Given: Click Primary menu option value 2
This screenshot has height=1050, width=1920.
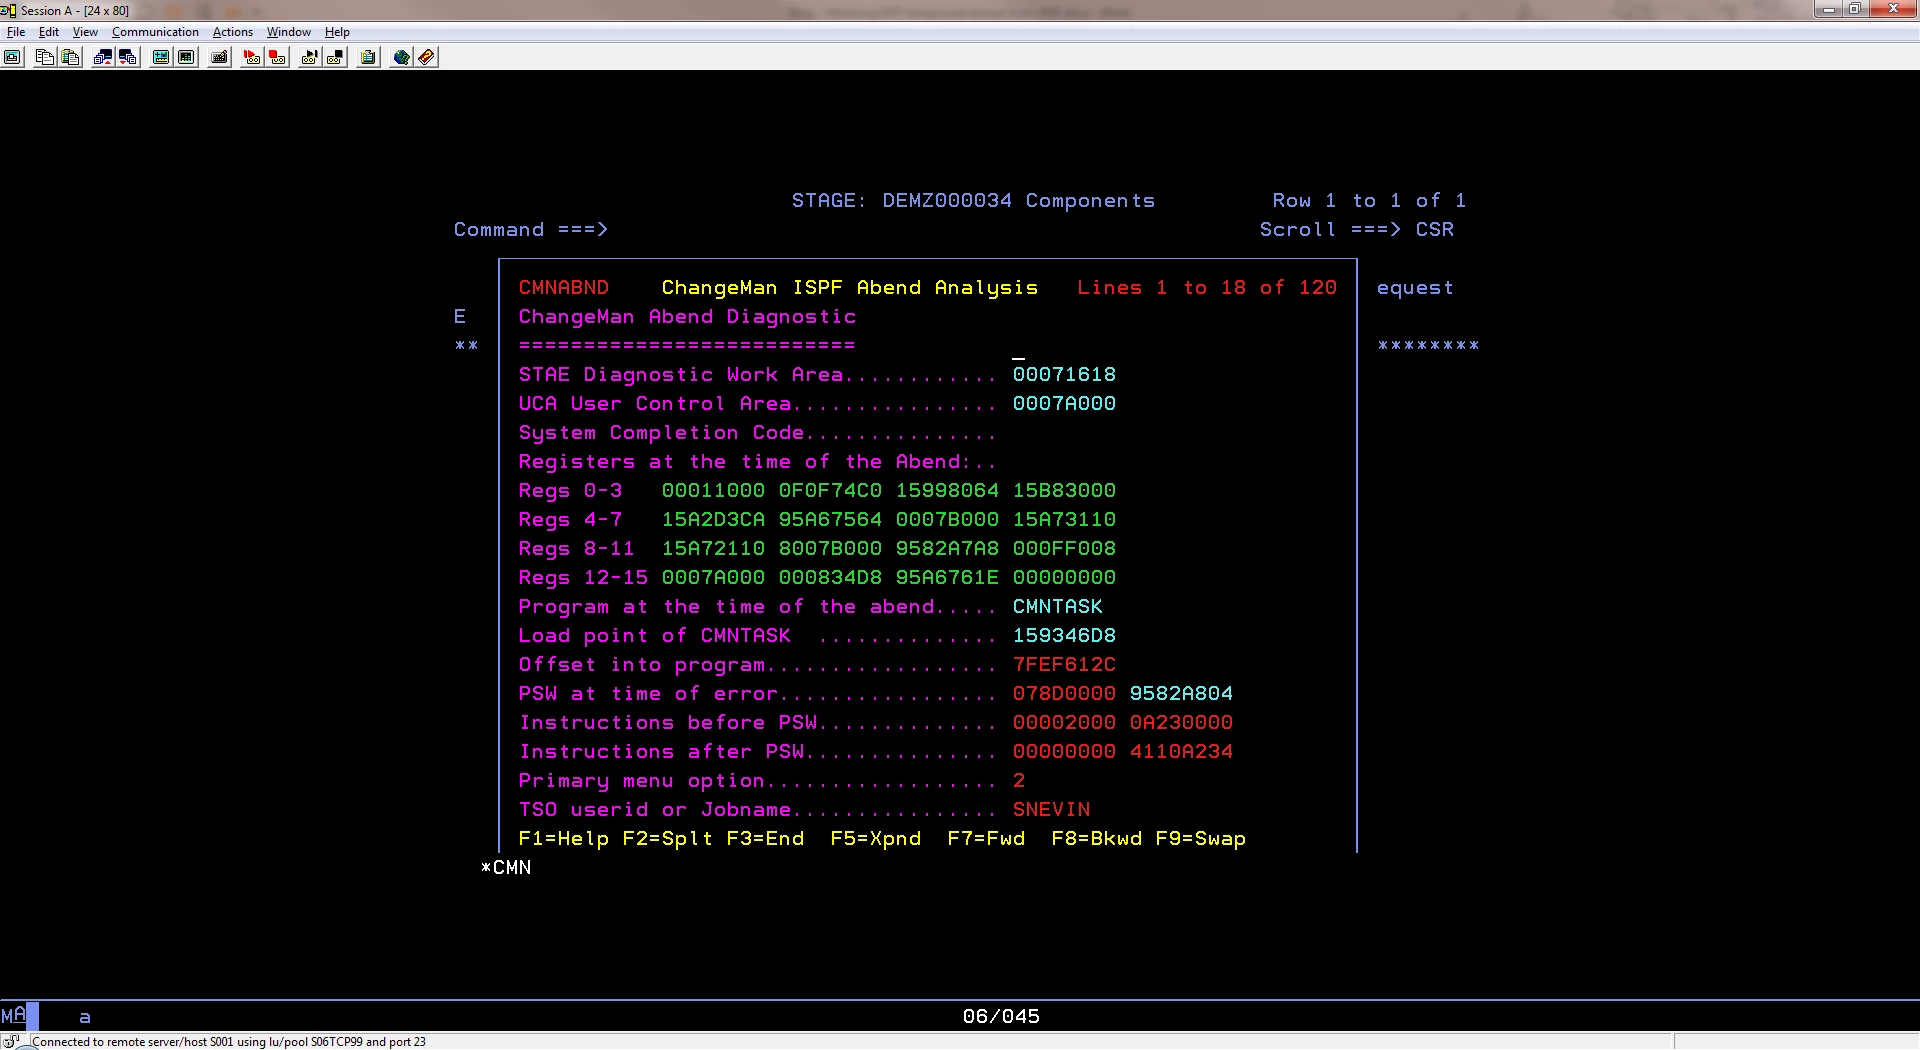Looking at the screenshot, I should (1019, 781).
